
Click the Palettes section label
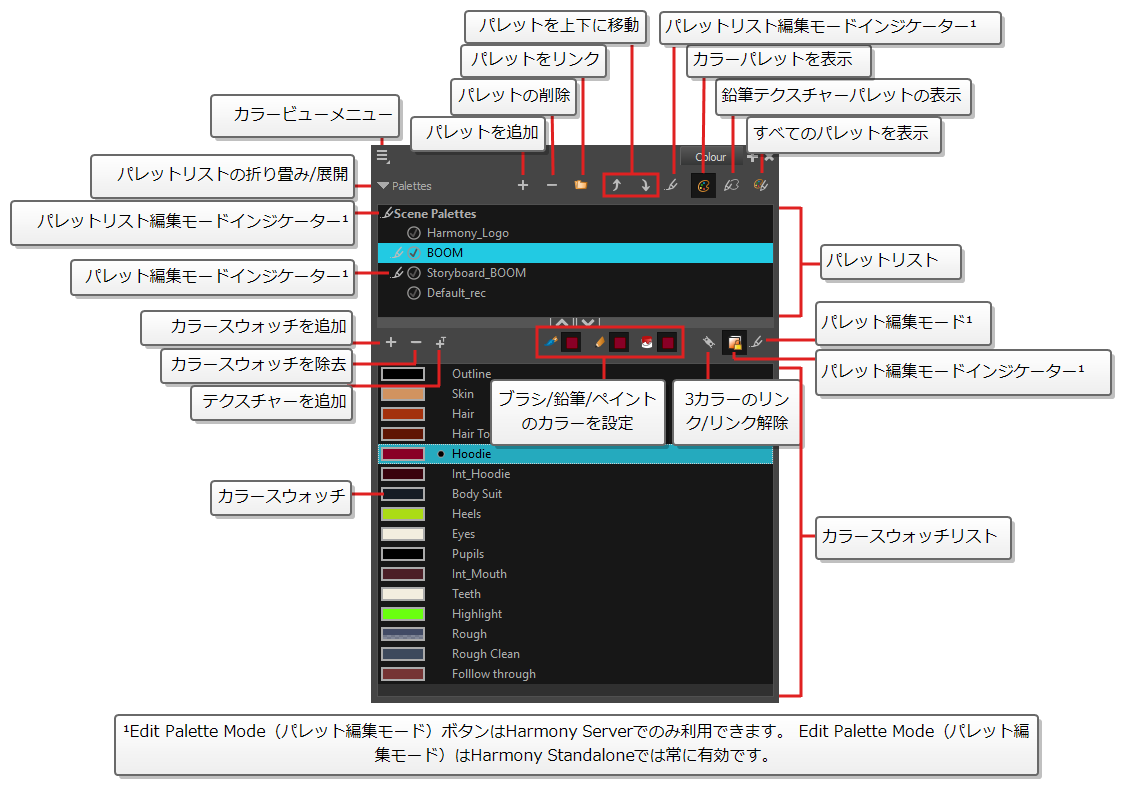[x=412, y=186]
